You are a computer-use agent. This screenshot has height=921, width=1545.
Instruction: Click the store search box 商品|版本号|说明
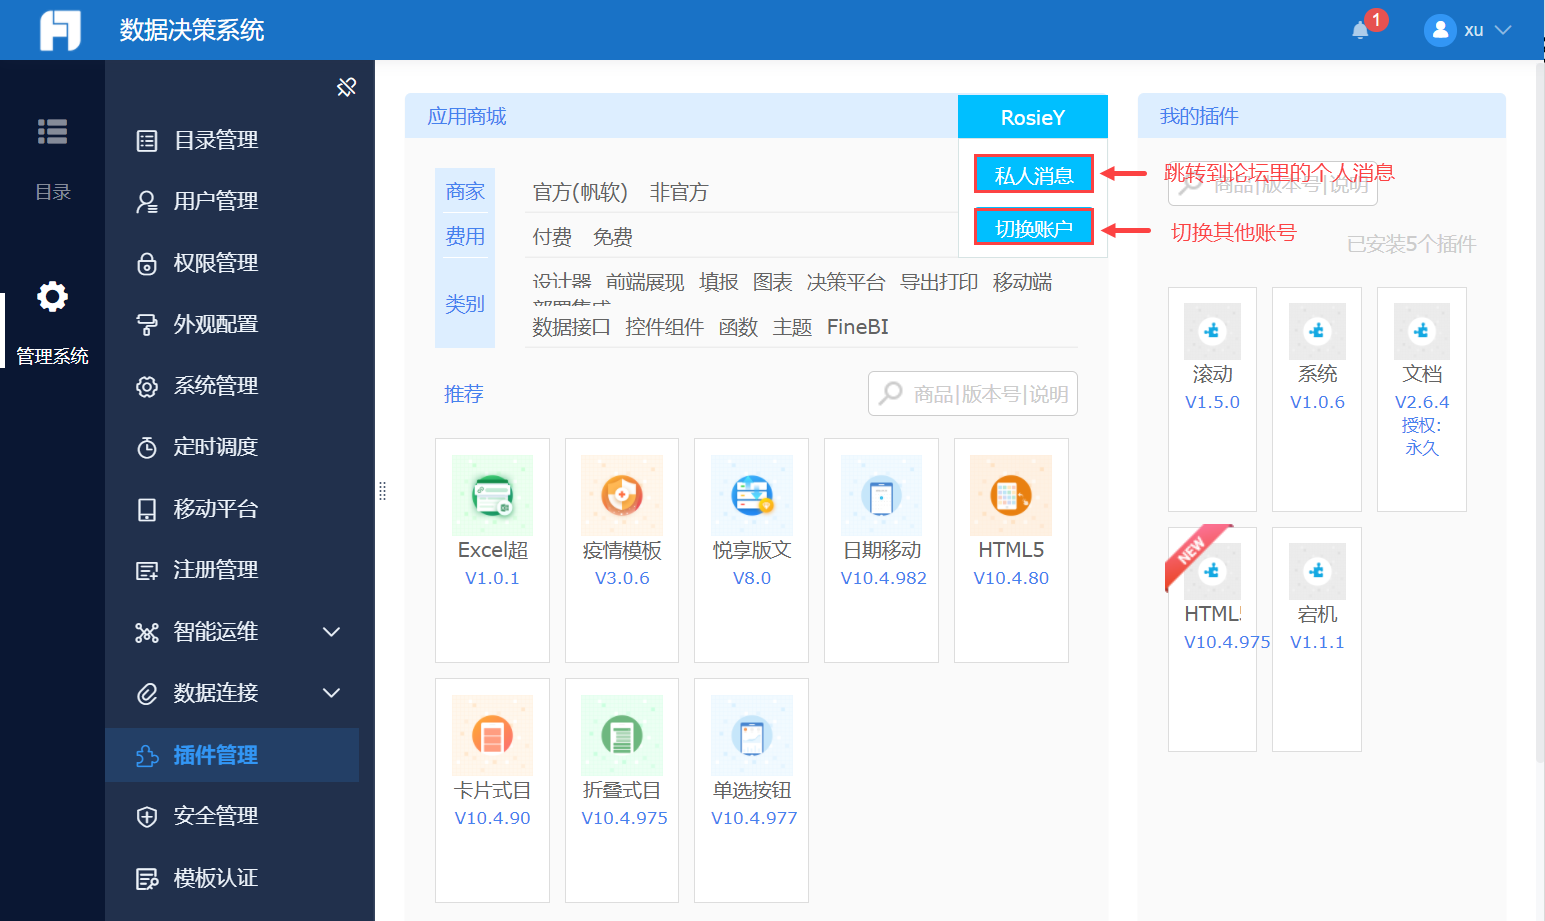(x=973, y=394)
